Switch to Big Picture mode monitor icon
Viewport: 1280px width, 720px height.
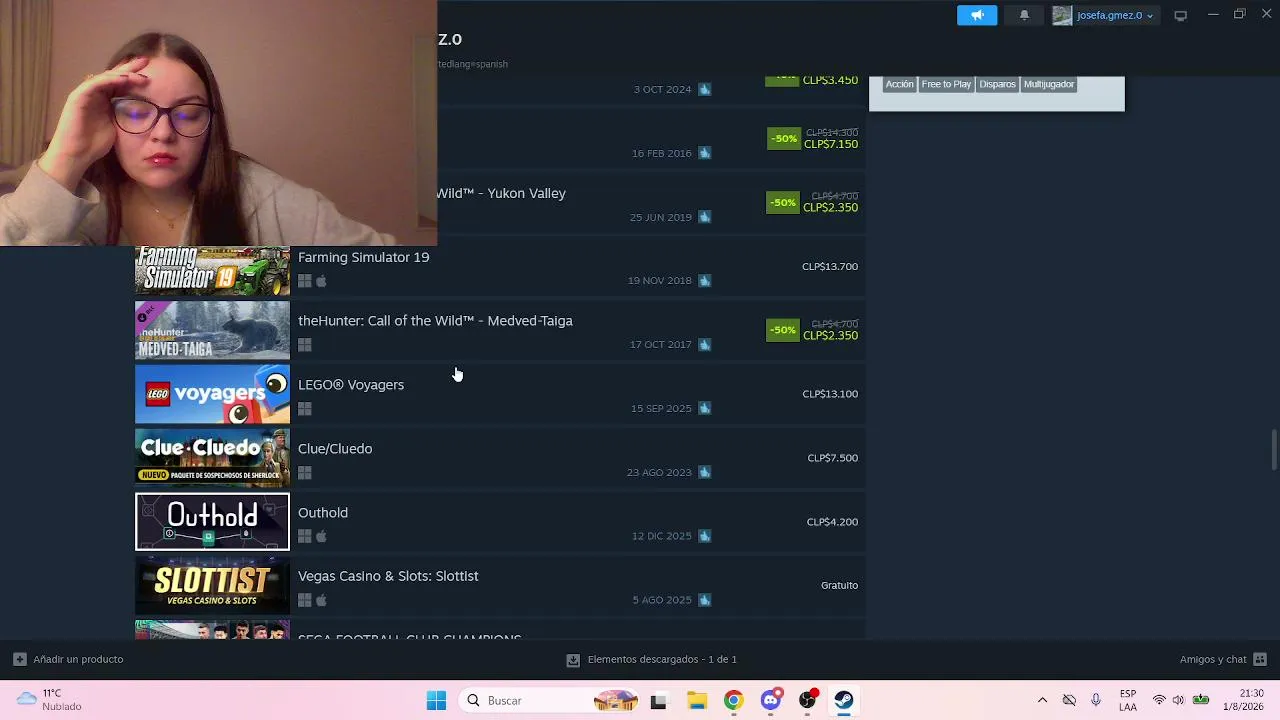click(1180, 15)
